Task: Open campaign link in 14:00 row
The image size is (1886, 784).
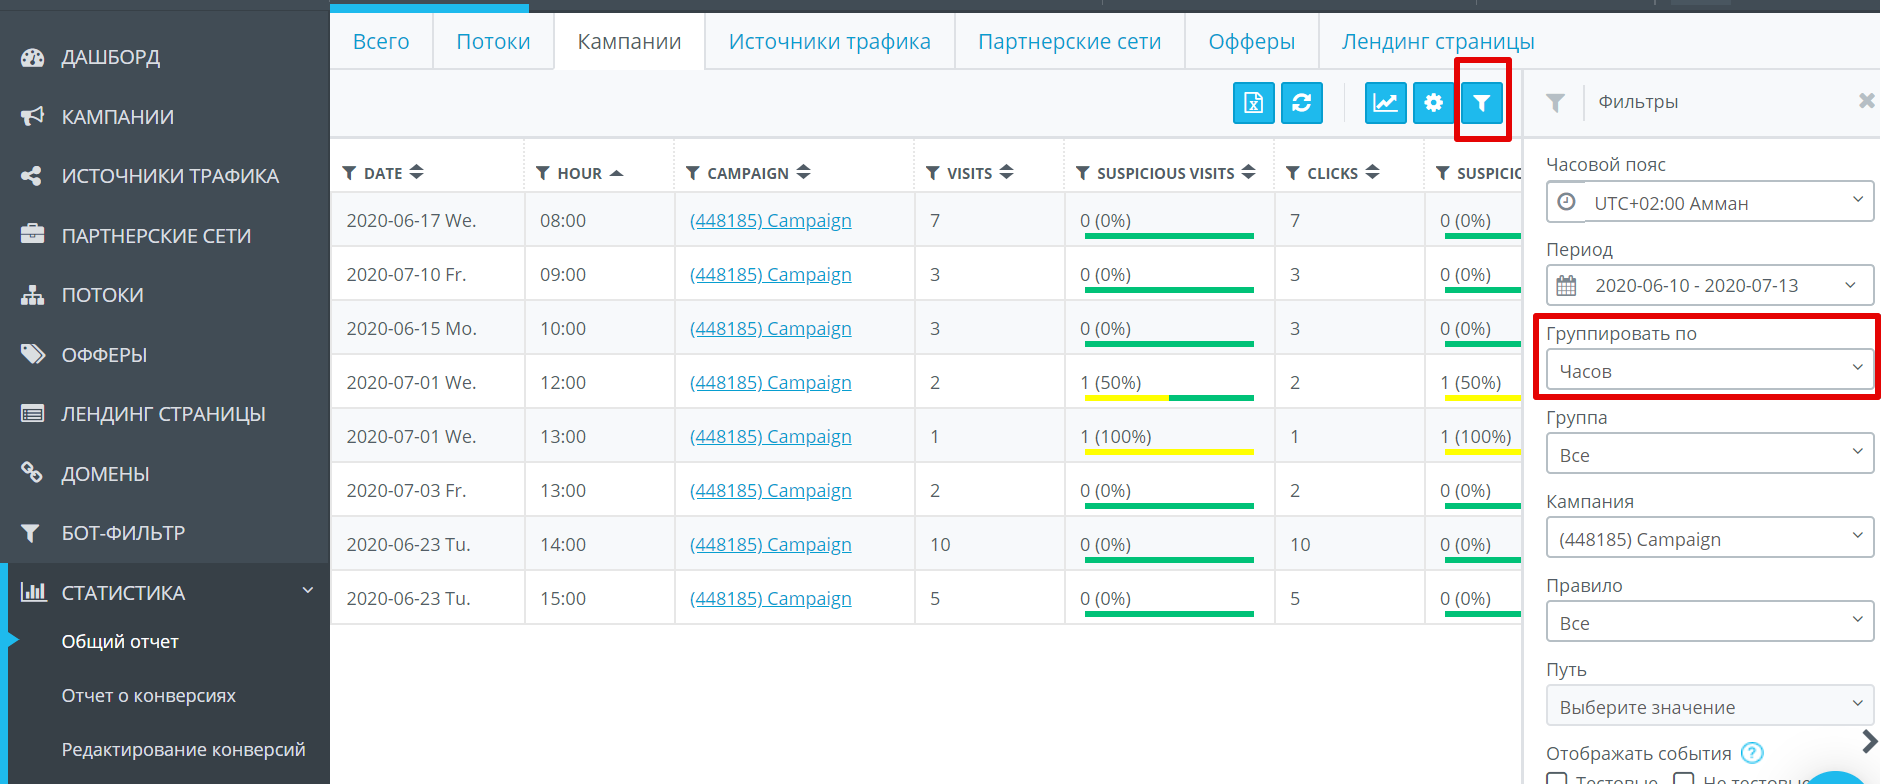Action: tap(771, 545)
